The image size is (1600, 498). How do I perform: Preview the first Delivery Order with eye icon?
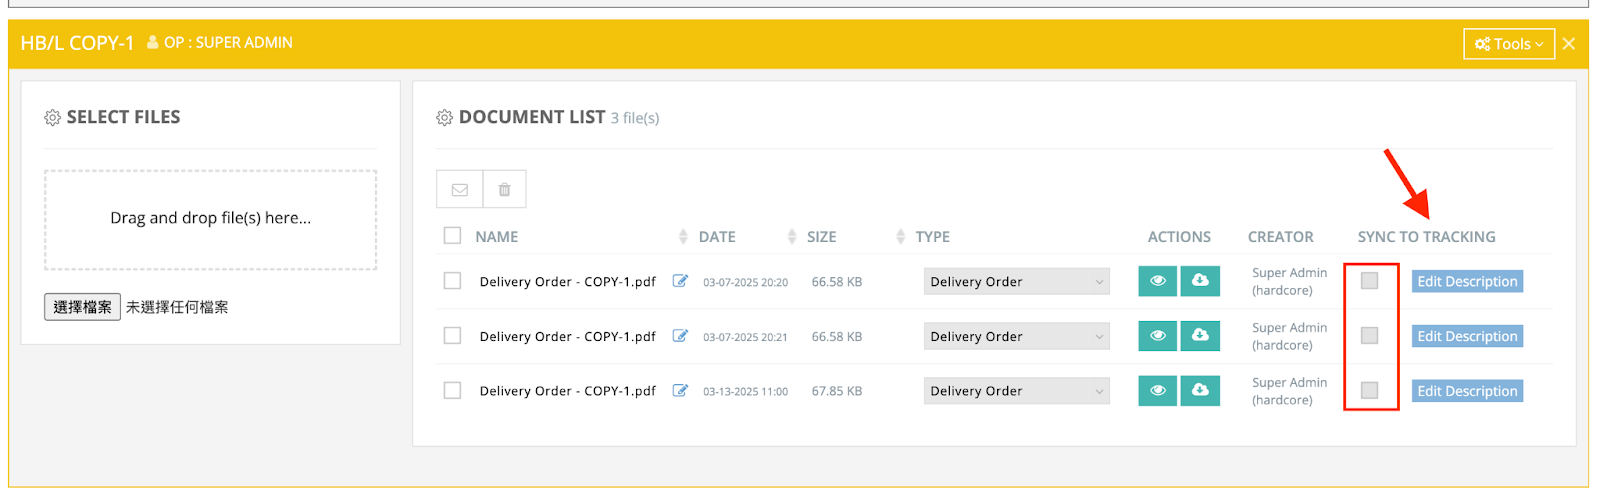[x=1158, y=281]
